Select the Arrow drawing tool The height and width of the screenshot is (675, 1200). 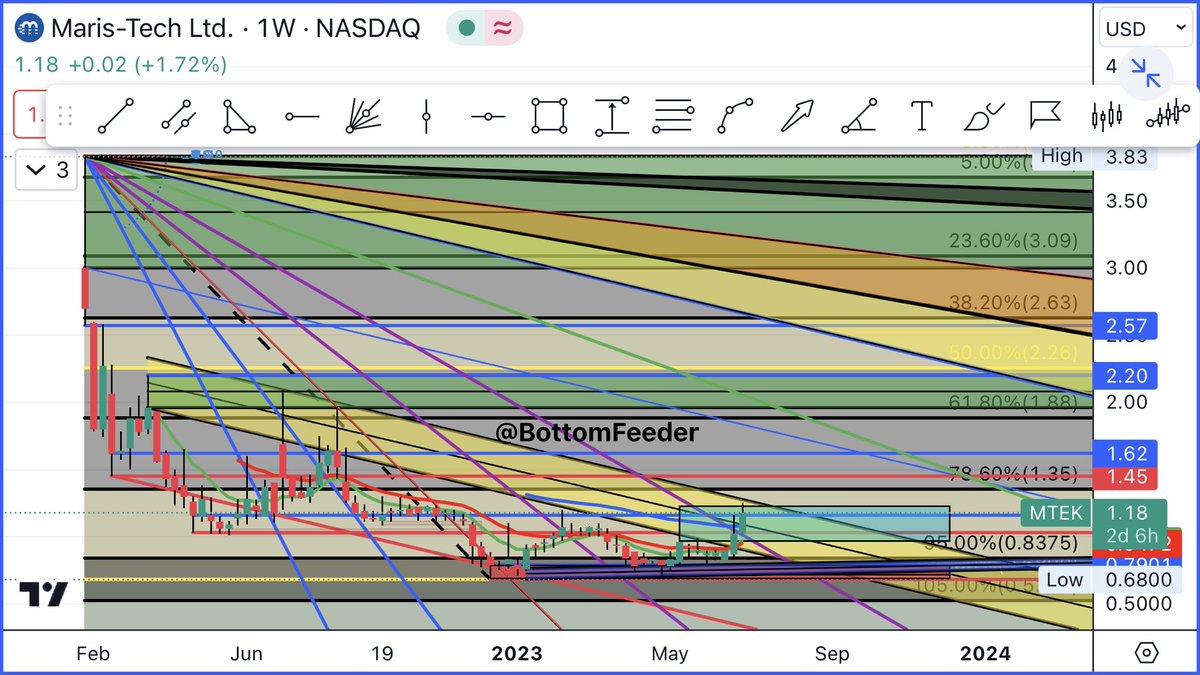click(x=797, y=115)
